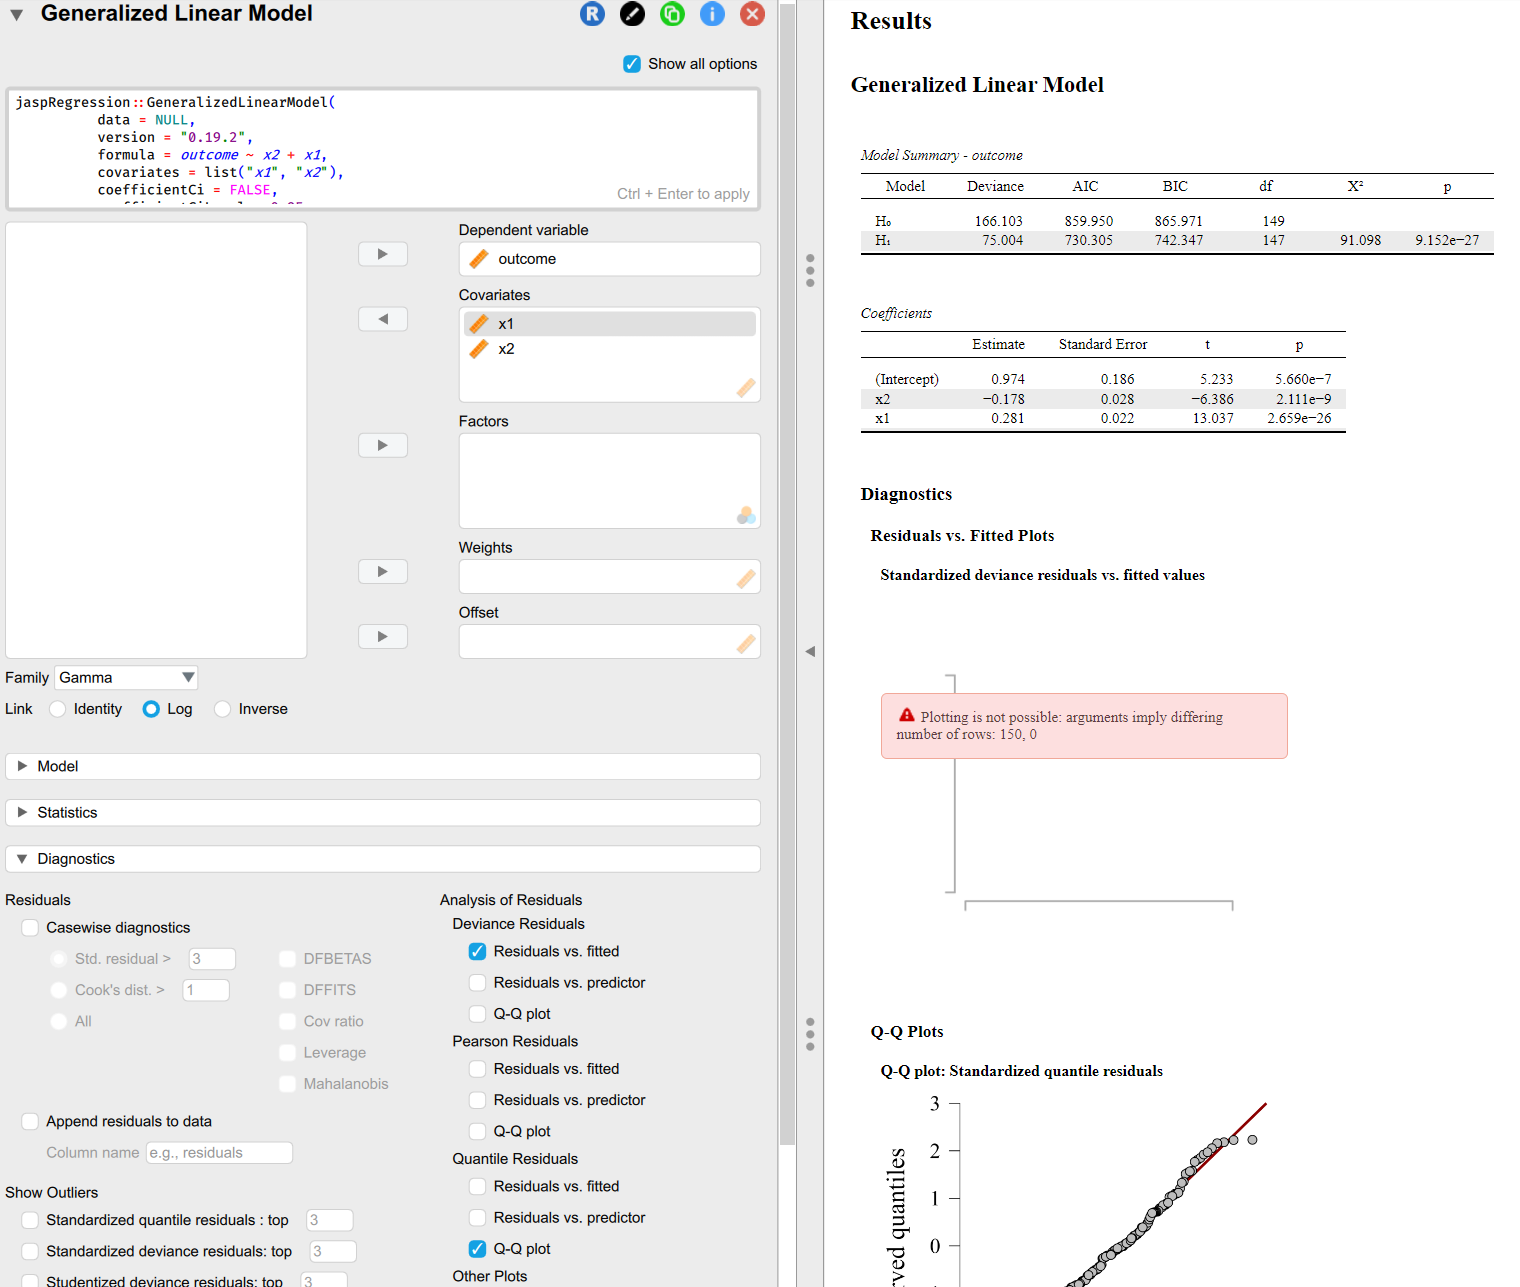This screenshot has width=1520, height=1287.
Task: Enable Casewise diagnostics checkbox
Action: (x=30, y=928)
